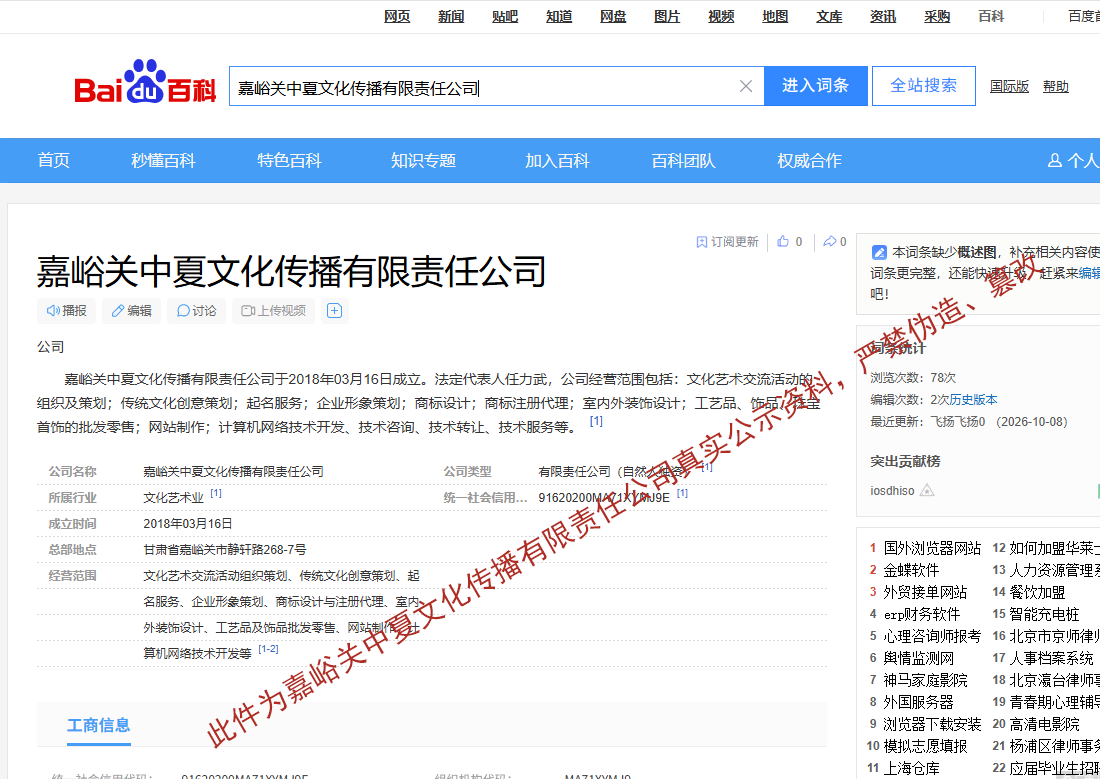Select 知识专题 in the blue navigation bar
Viewport: 1100px width, 779px height.
423,160
